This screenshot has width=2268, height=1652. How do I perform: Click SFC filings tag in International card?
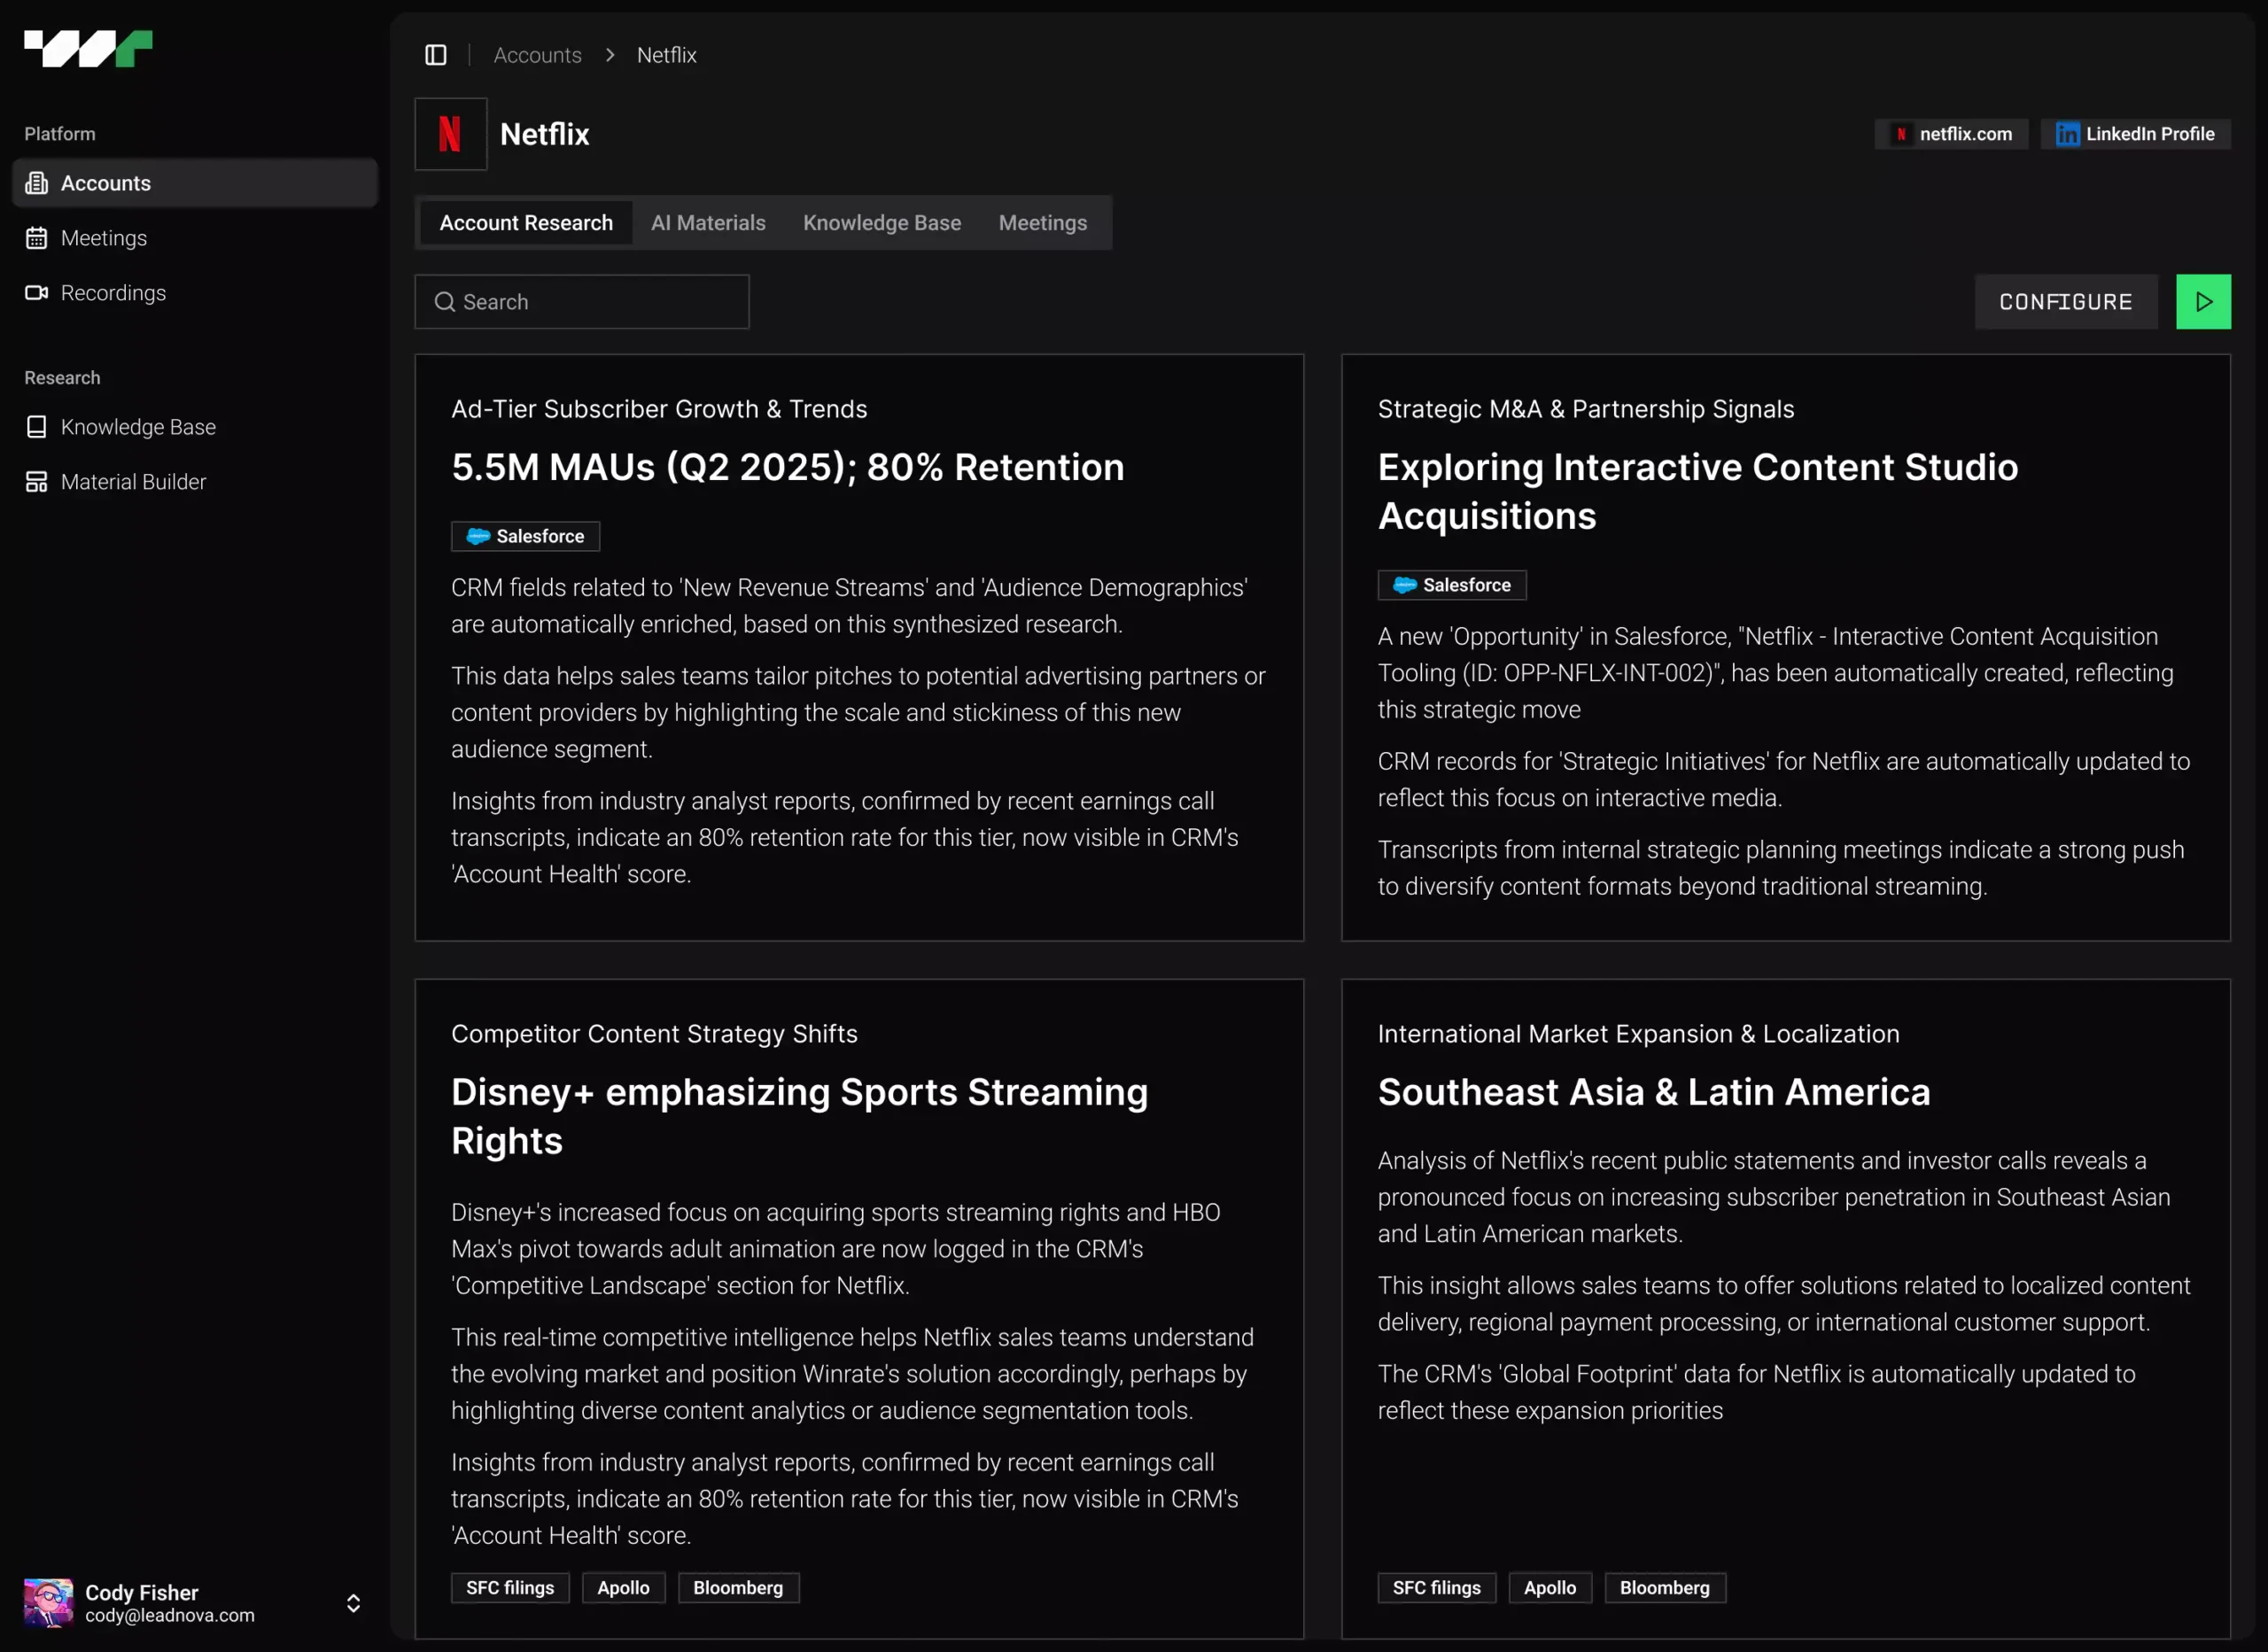pos(1437,1588)
